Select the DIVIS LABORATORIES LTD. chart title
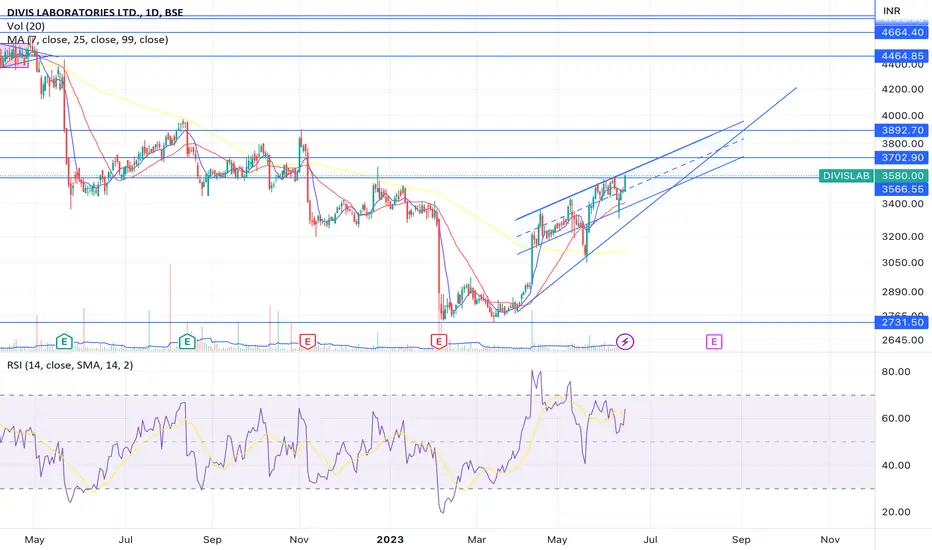Viewport: 932px width, 550px height. coord(95,12)
